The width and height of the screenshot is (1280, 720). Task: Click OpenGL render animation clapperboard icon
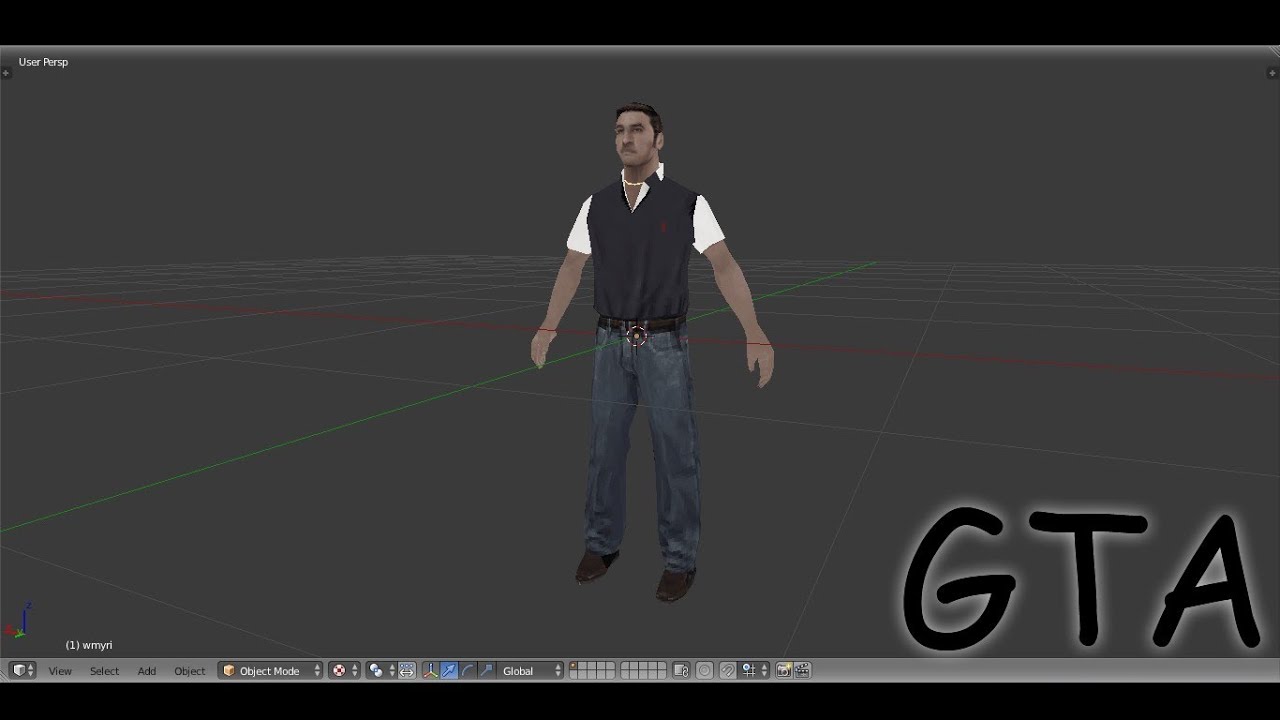coord(802,671)
